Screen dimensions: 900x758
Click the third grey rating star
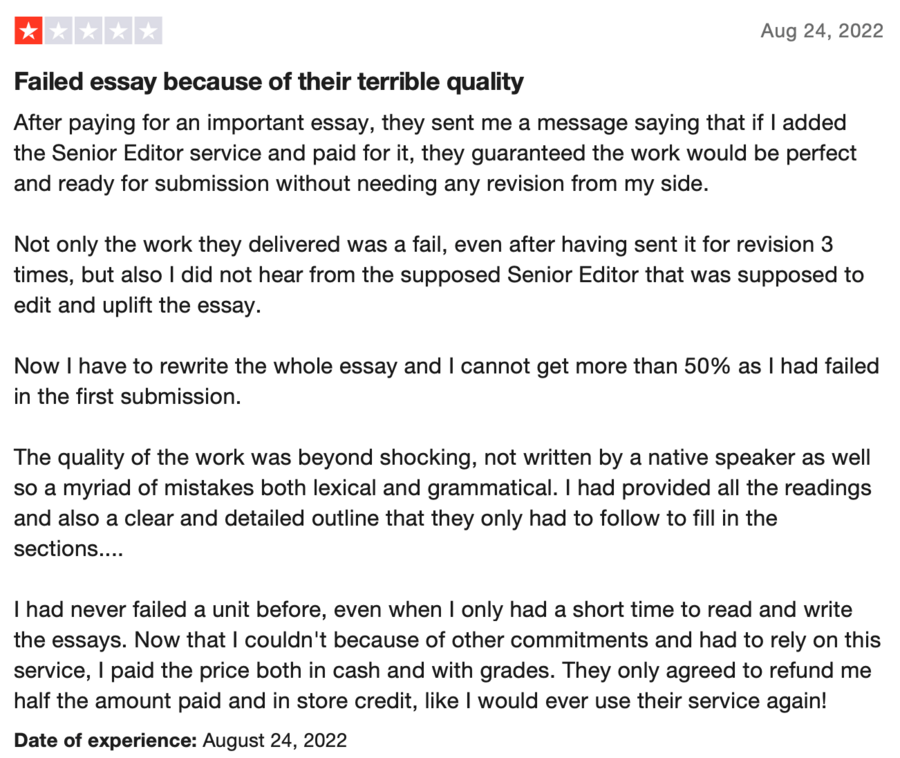88,31
